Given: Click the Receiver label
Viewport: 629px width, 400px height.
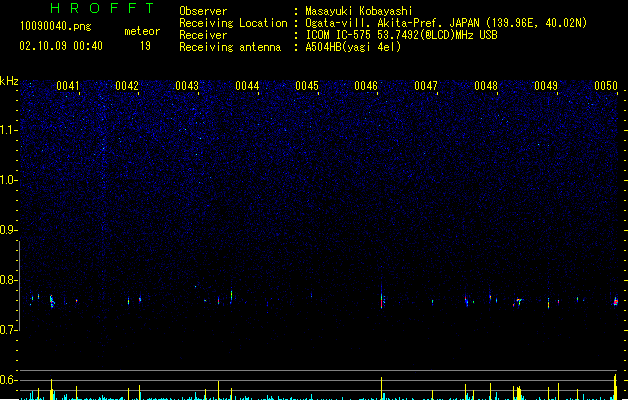Looking at the screenshot, I should pyautogui.click(x=203, y=35).
